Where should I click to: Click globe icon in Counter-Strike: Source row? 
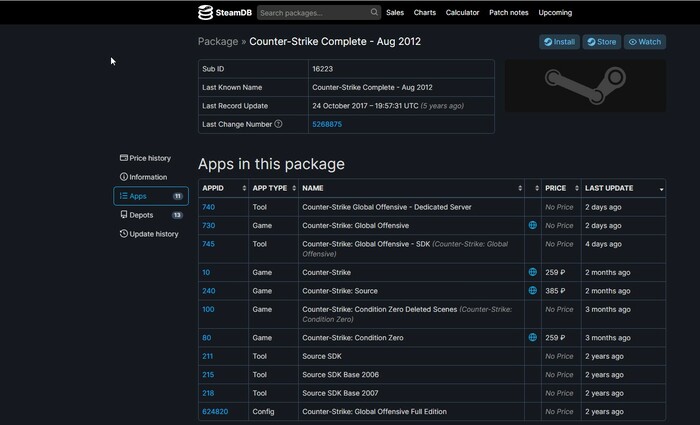pos(533,291)
